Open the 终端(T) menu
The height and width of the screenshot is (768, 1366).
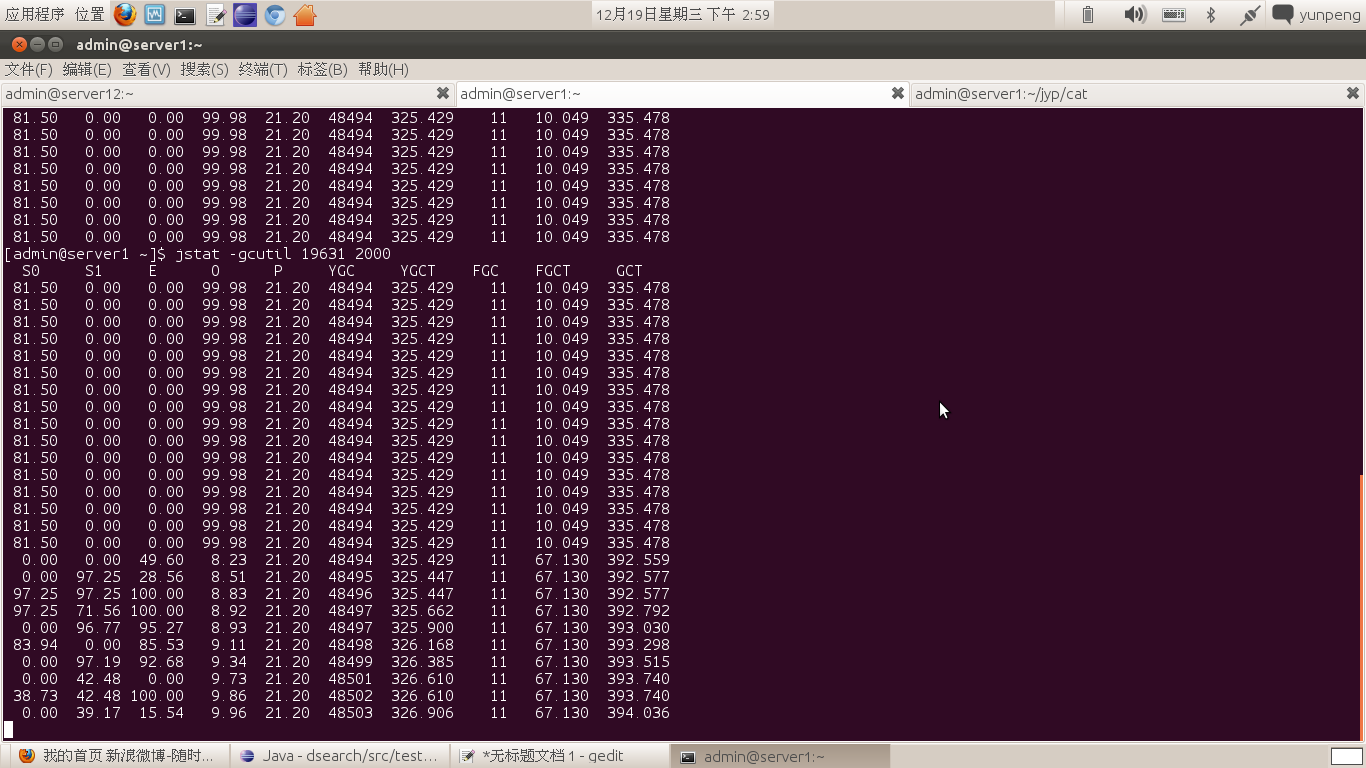(263, 69)
